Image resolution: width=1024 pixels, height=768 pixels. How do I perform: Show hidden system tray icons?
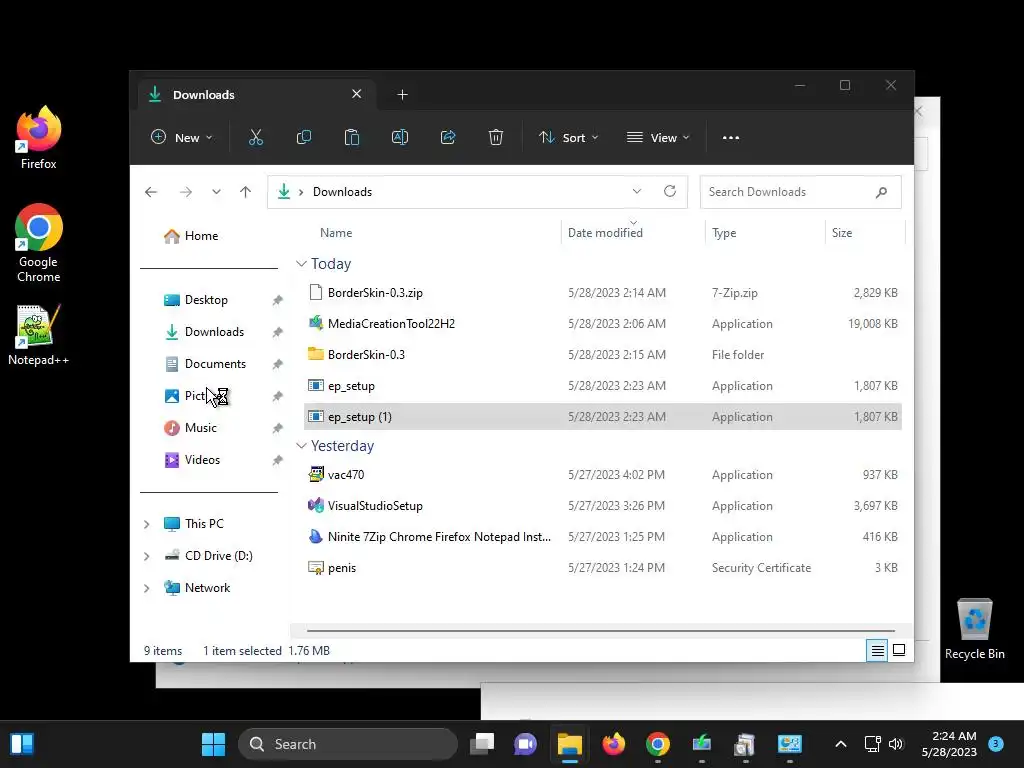tap(840, 744)
